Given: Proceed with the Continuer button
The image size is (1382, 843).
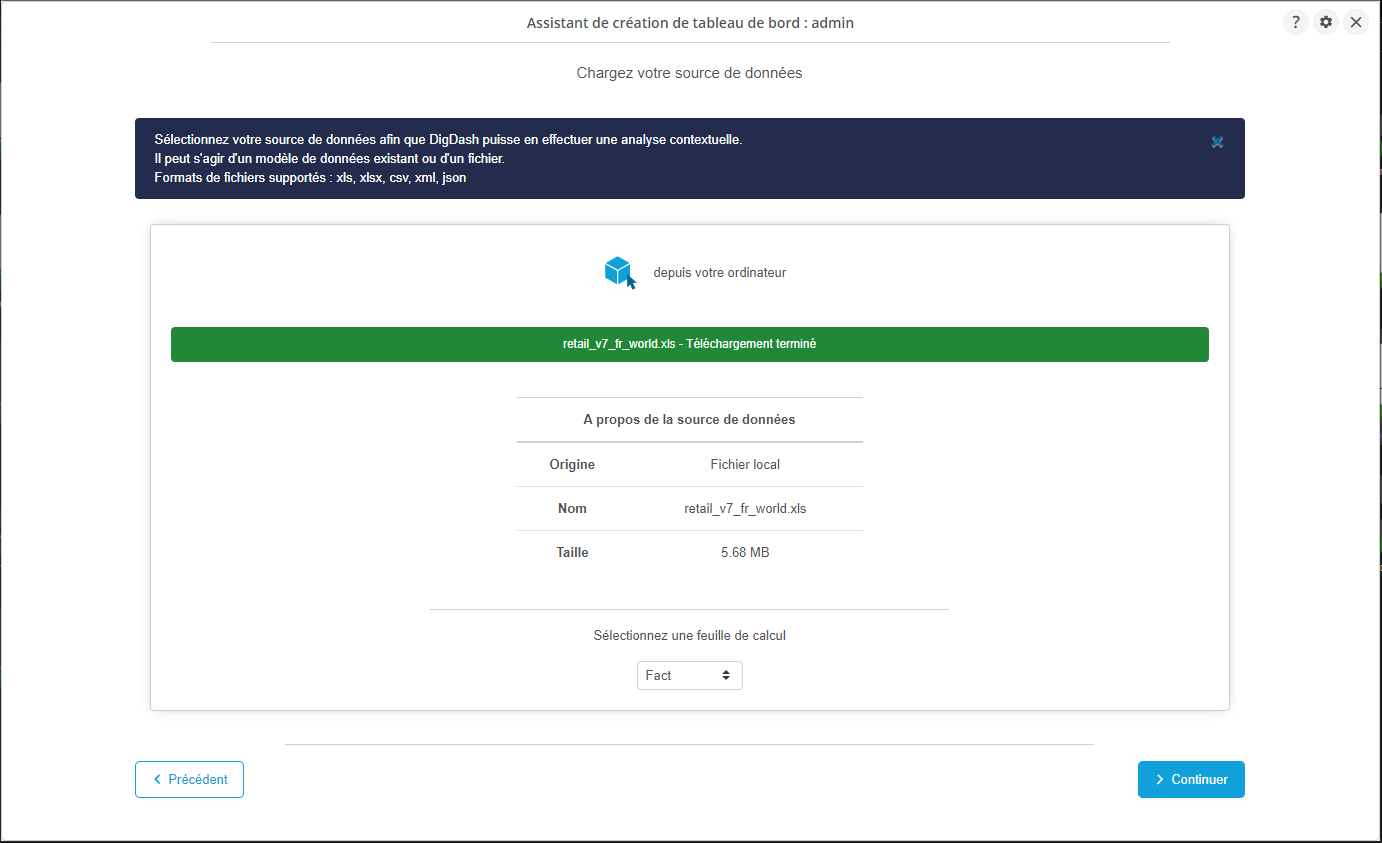Looking at the screenshot, I should pos(1190,780).
